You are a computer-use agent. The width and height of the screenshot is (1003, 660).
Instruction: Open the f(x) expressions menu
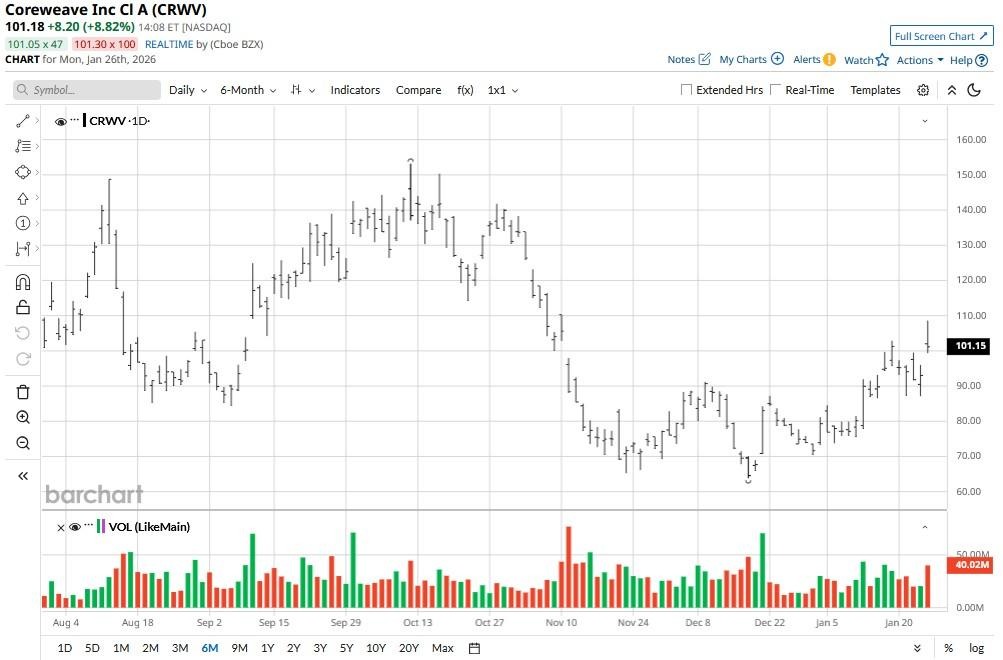coord(465,90)
